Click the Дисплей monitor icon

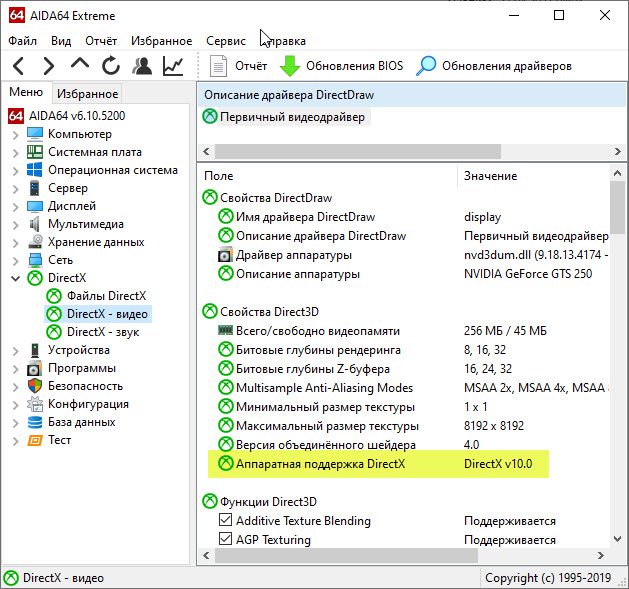point(35,206)
